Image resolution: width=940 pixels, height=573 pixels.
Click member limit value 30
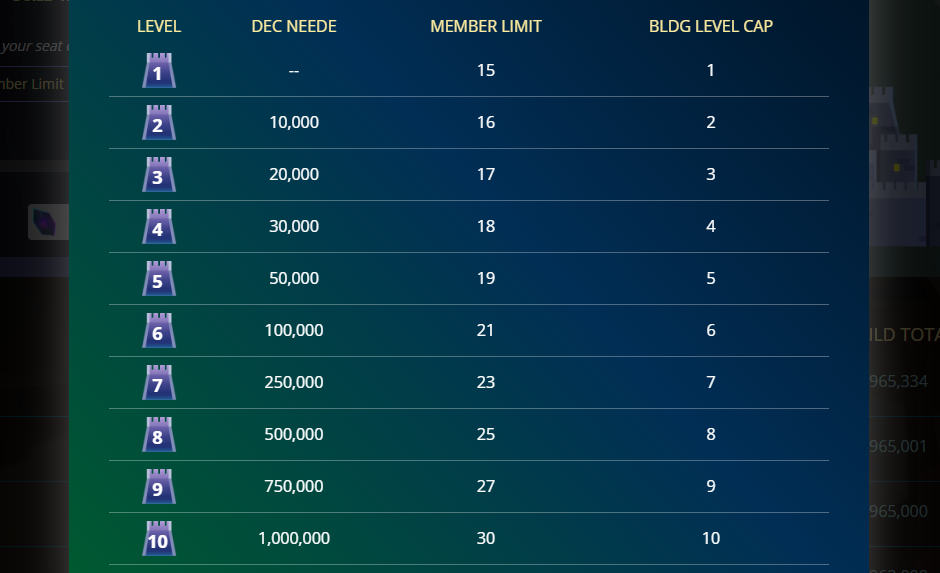tap(486, 538)
